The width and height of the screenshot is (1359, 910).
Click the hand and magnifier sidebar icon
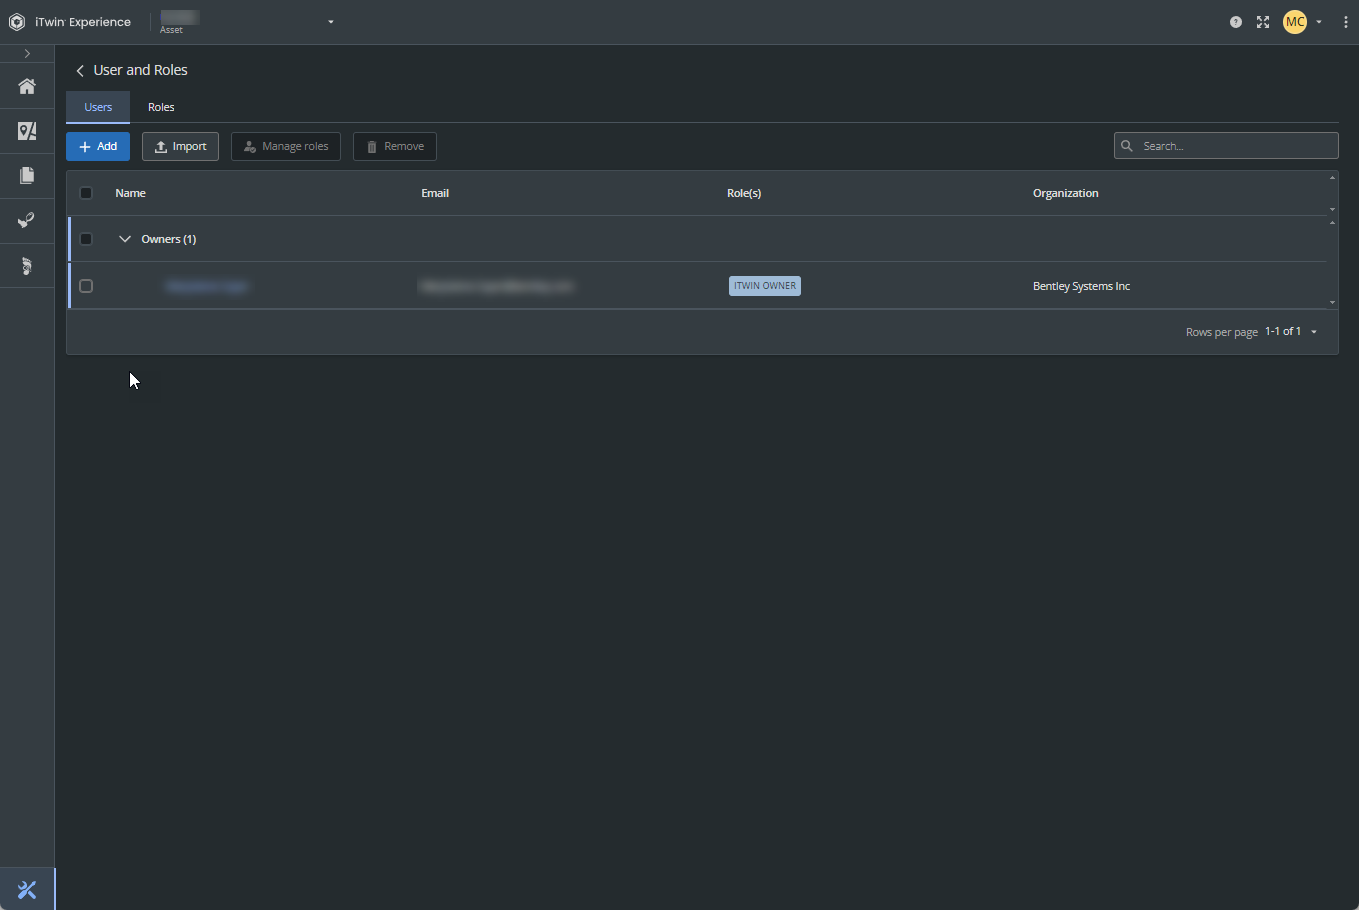pyautogui.click(x=27, y=220)
